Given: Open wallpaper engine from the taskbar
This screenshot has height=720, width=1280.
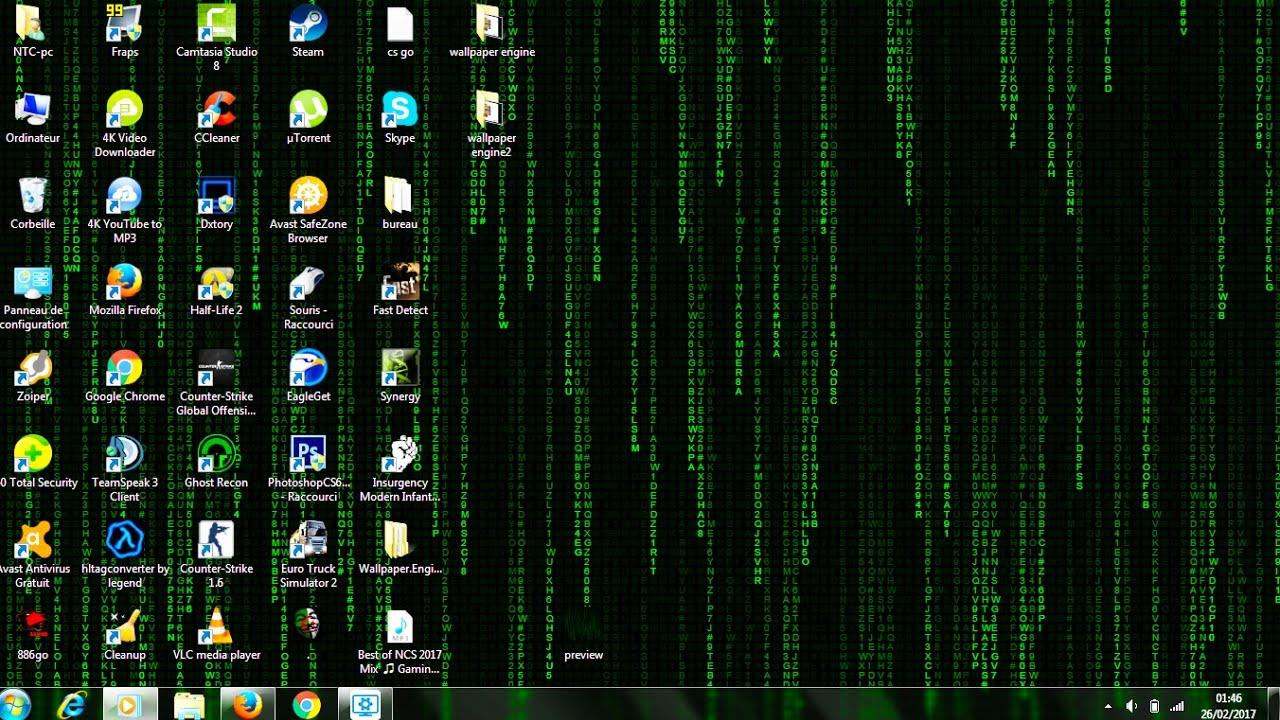Looking at the screenshot, I should coord(365,705).
